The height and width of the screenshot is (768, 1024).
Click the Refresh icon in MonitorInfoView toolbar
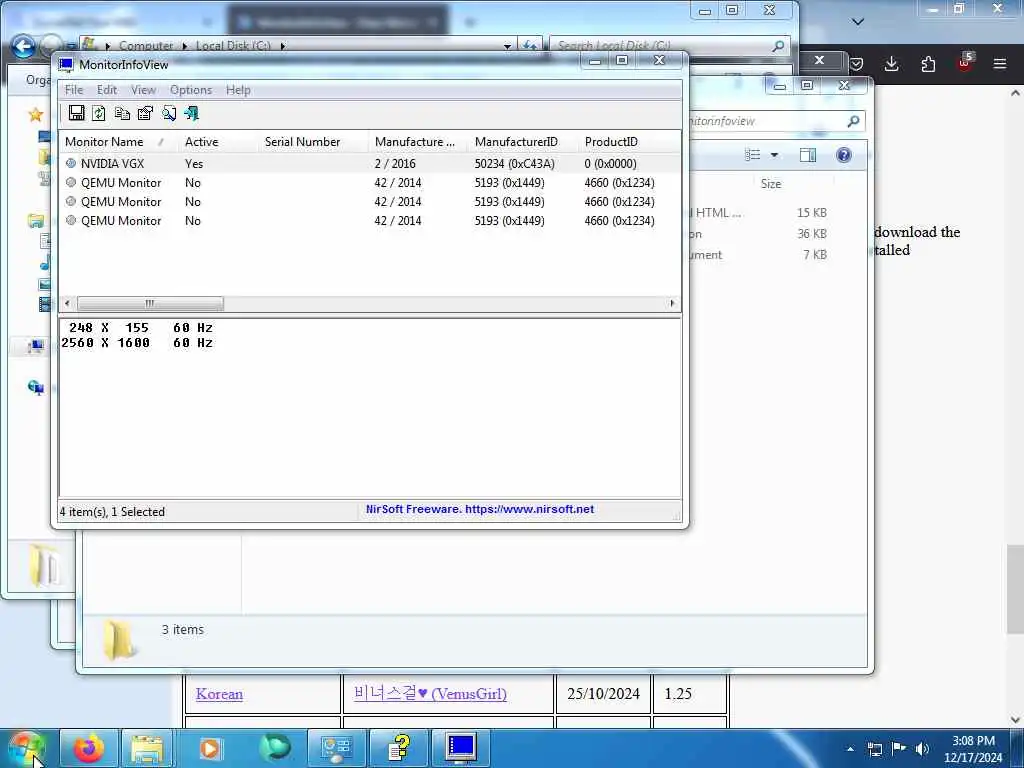99,114
